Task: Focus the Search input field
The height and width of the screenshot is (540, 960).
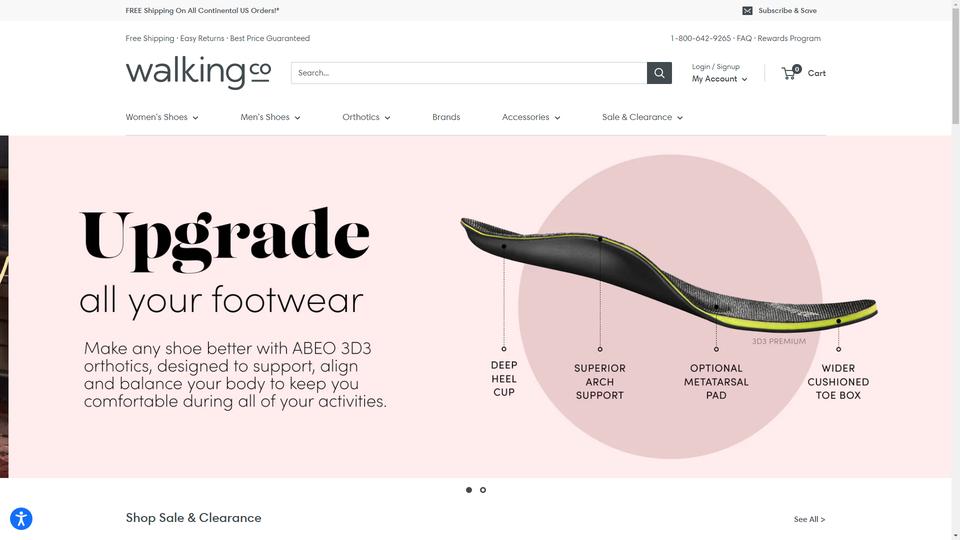Action: (x=469, y=73)
